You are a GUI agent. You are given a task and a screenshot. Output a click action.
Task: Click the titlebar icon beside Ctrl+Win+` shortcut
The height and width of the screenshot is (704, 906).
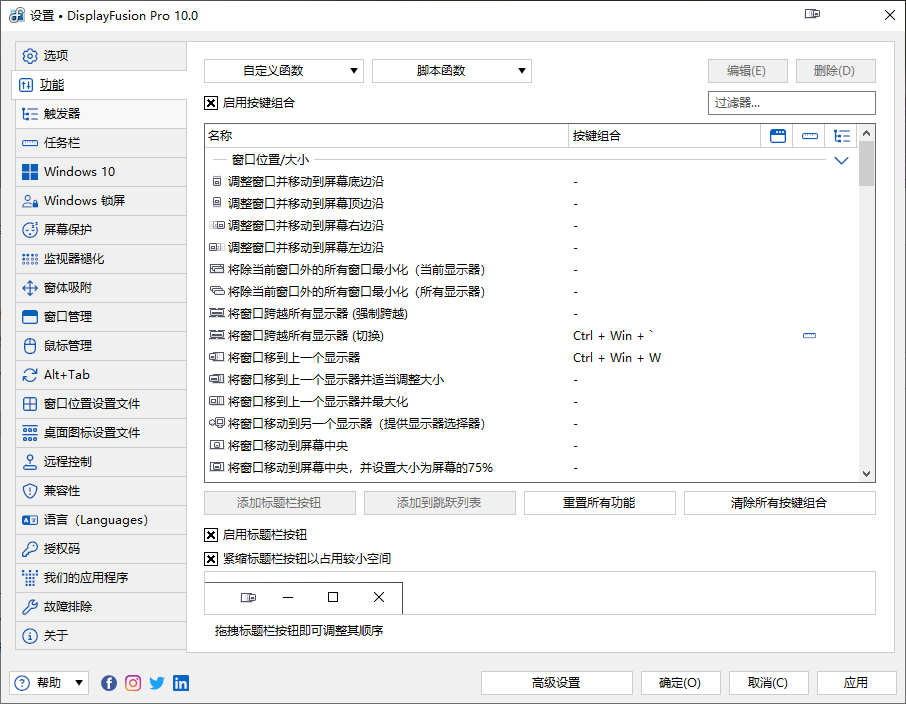click(x=809, y=336)
